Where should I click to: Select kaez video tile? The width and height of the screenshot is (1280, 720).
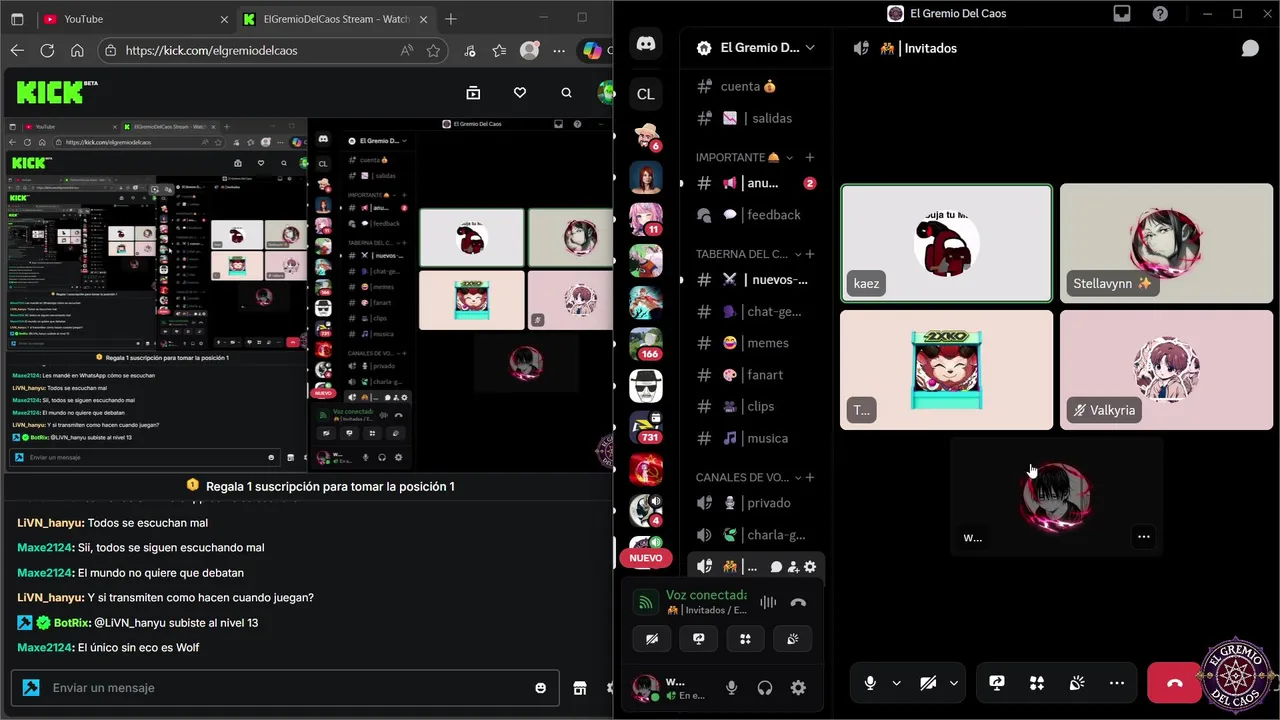coord(946,243)
